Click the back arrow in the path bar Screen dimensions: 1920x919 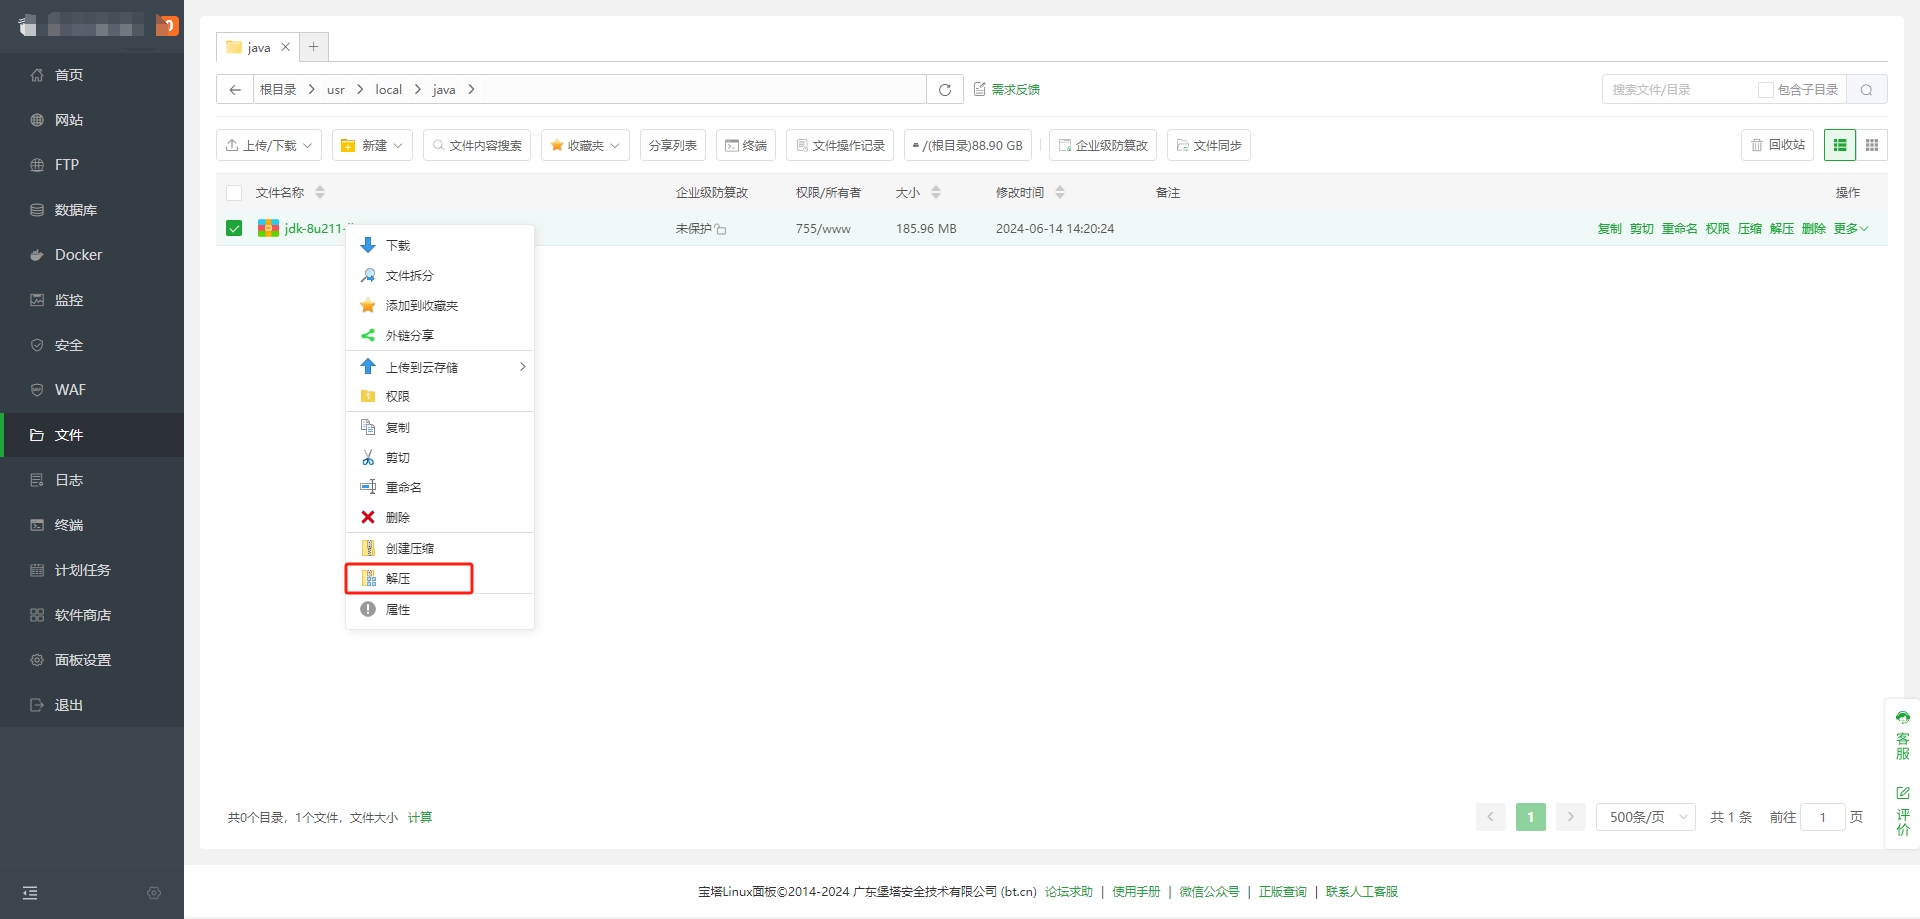coord(235,90)
